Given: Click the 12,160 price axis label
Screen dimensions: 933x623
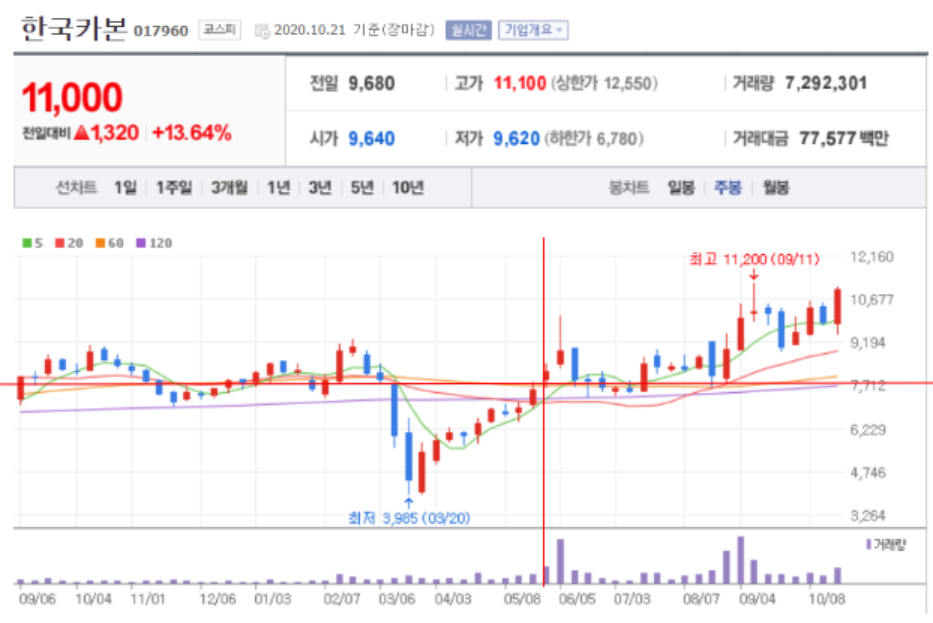Looking at the screenshot, I should pos(872,257).
